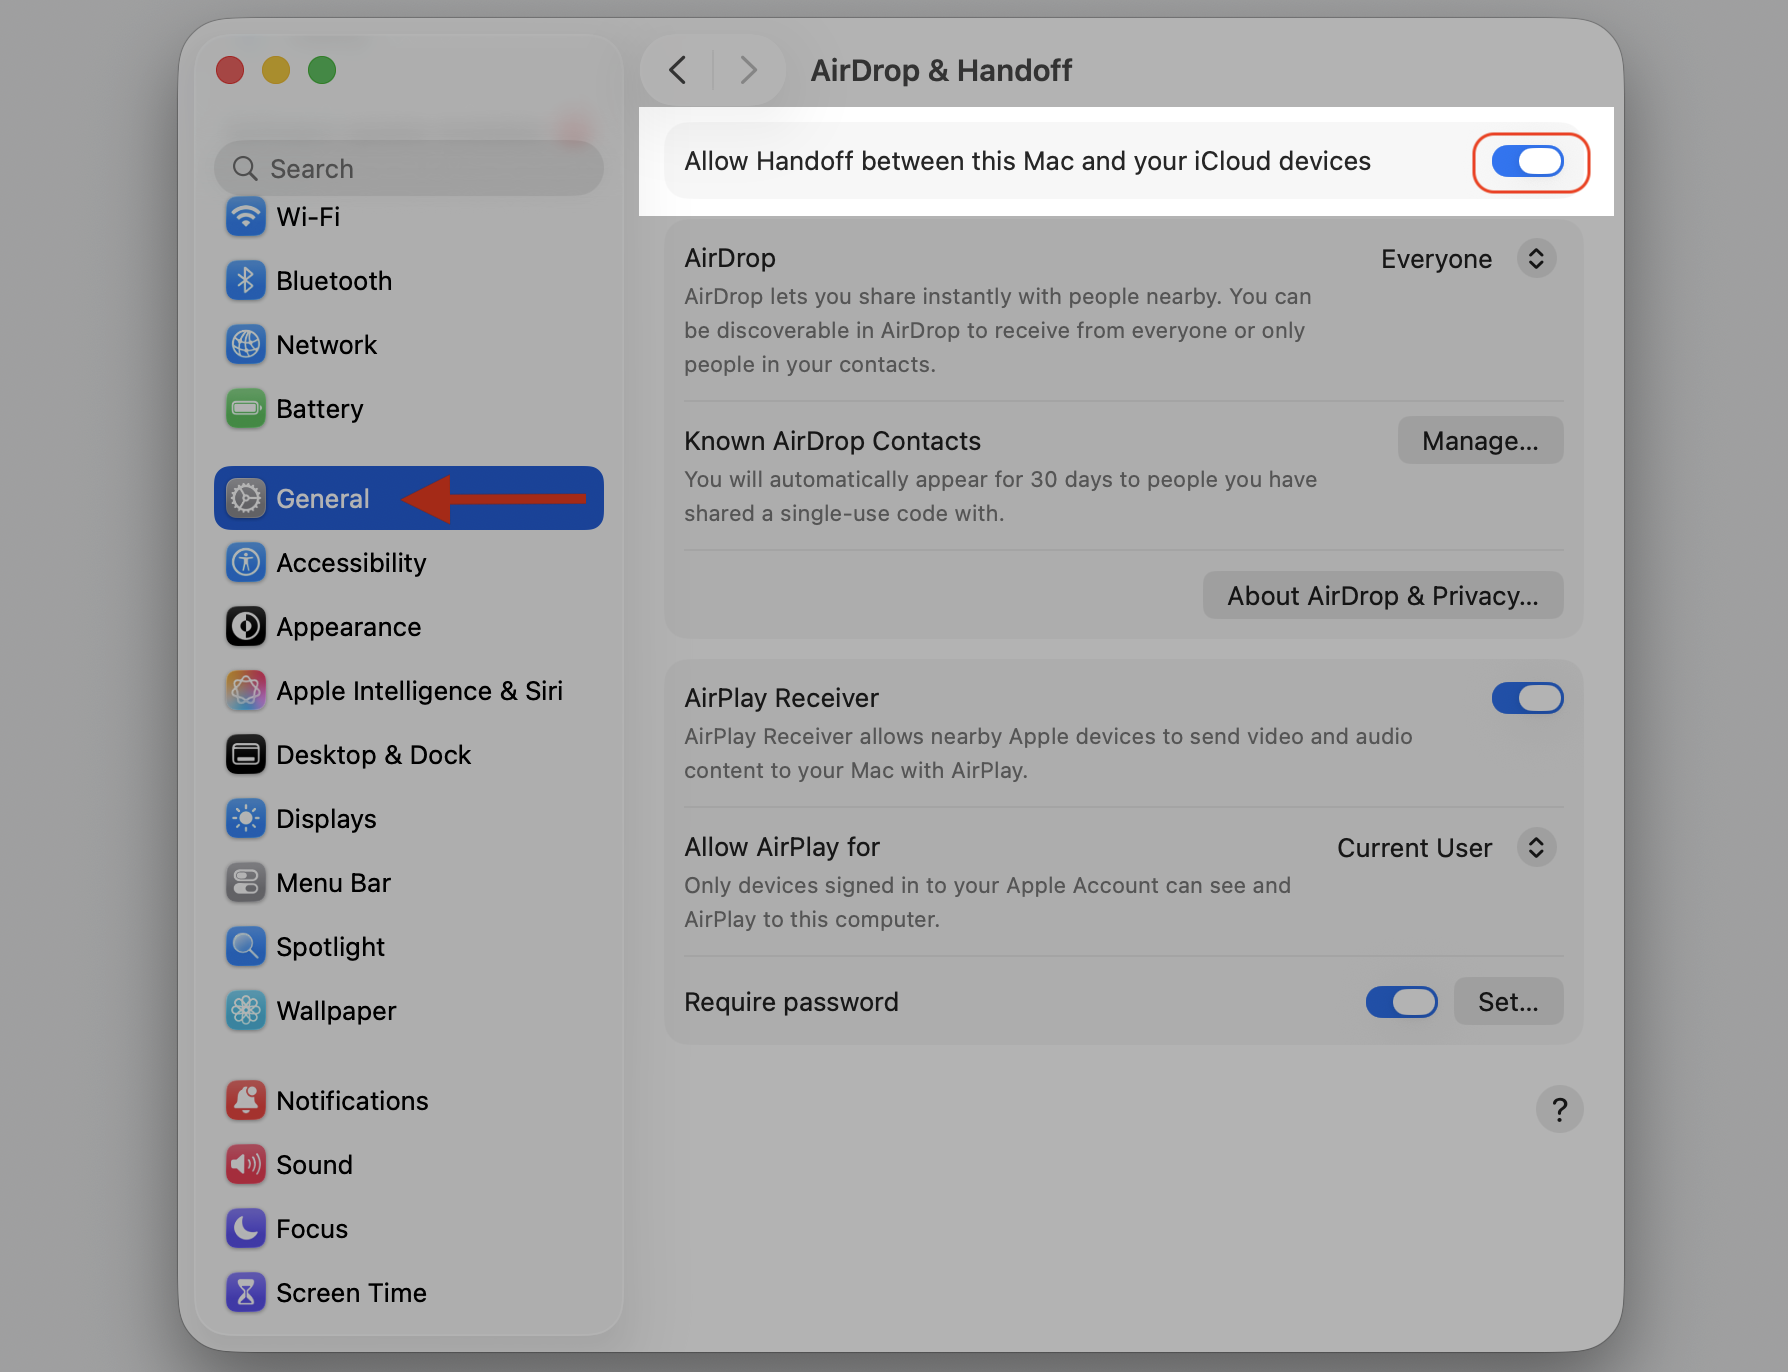The width and height of the screenshot is (1788, 1372).
Task: Click the AirDrop & Handoff title text
Action: (941, 70)
